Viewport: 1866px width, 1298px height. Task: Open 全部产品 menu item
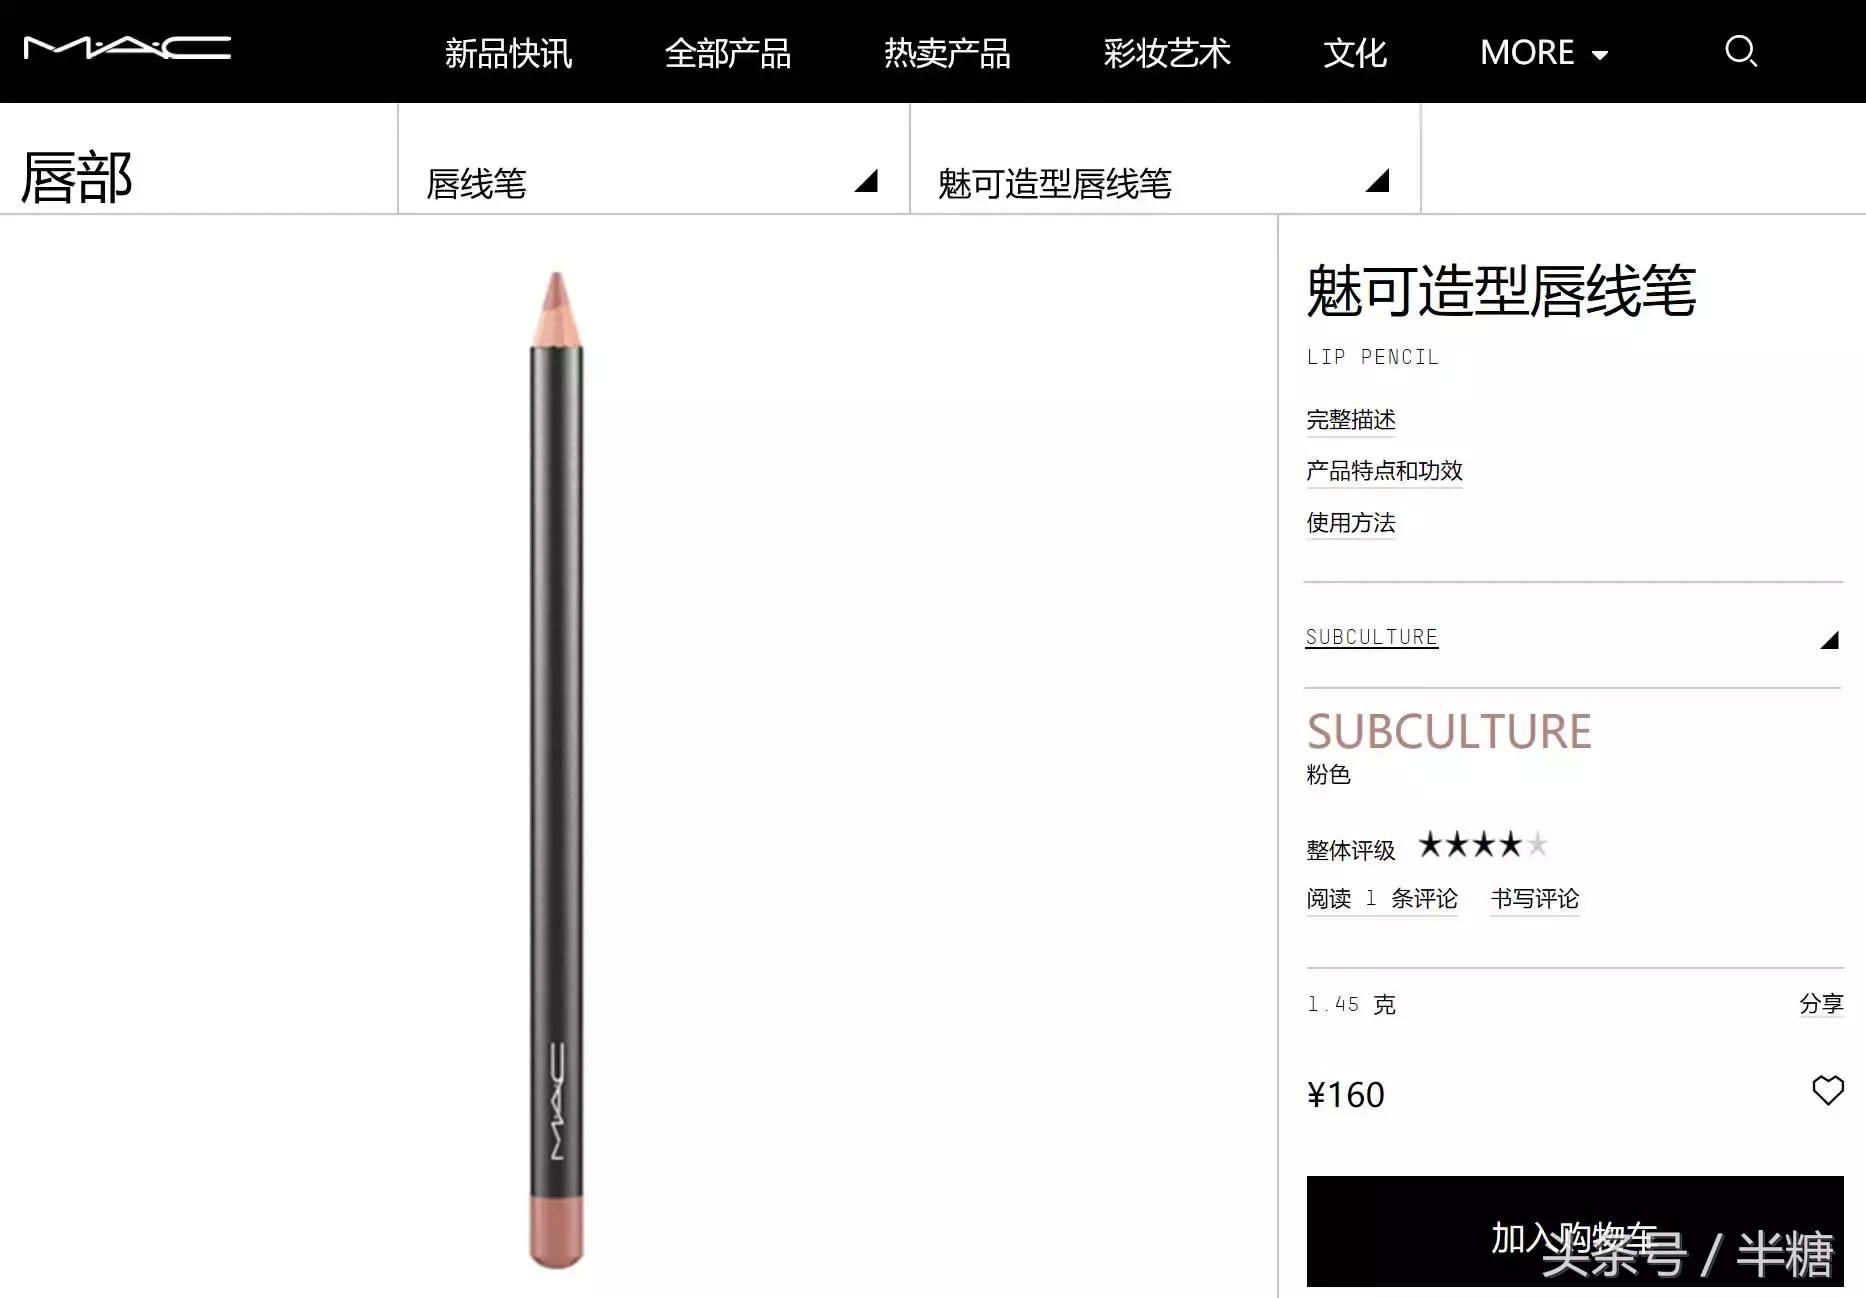728,53
